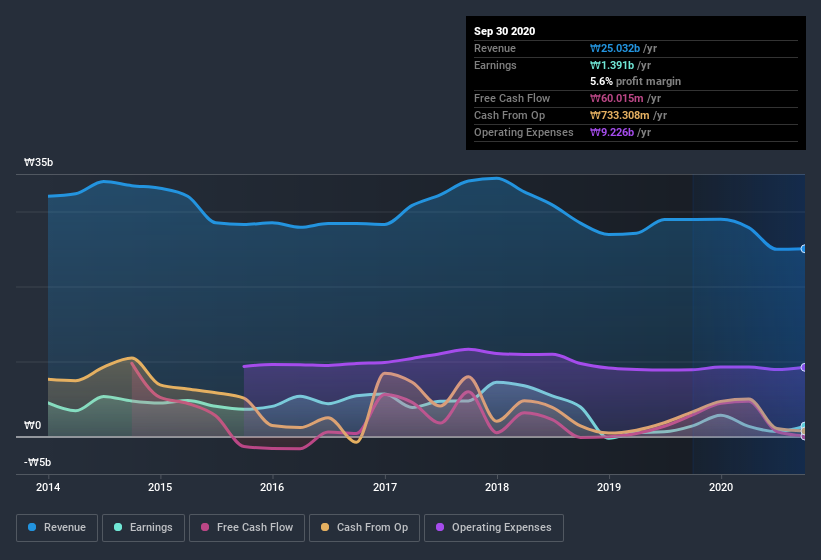The image size is (821, 560).
Task: Click the ₩0 y-axis label
Action: (32, 425)
